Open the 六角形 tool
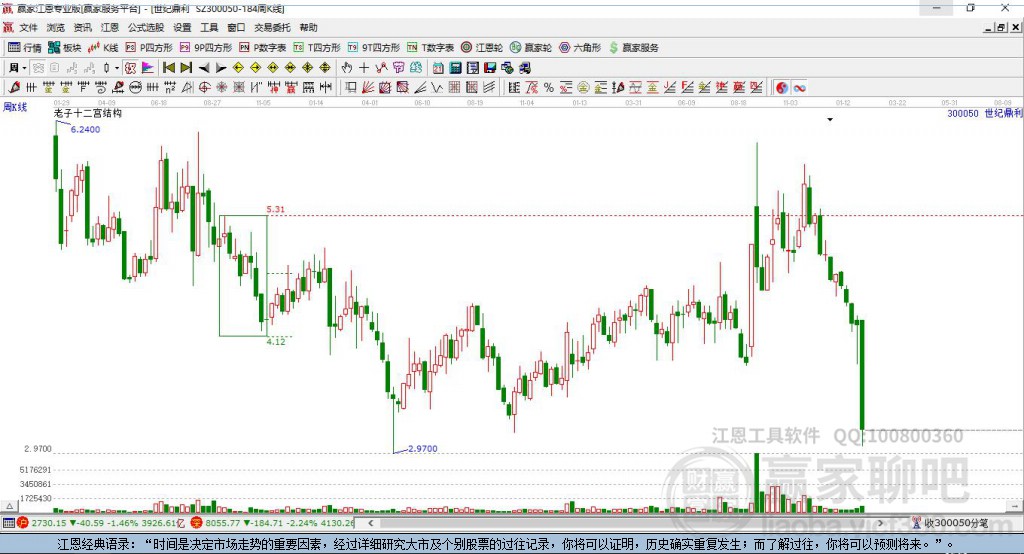The height and width of the screenshot is (554, 1024). point(580,48)
